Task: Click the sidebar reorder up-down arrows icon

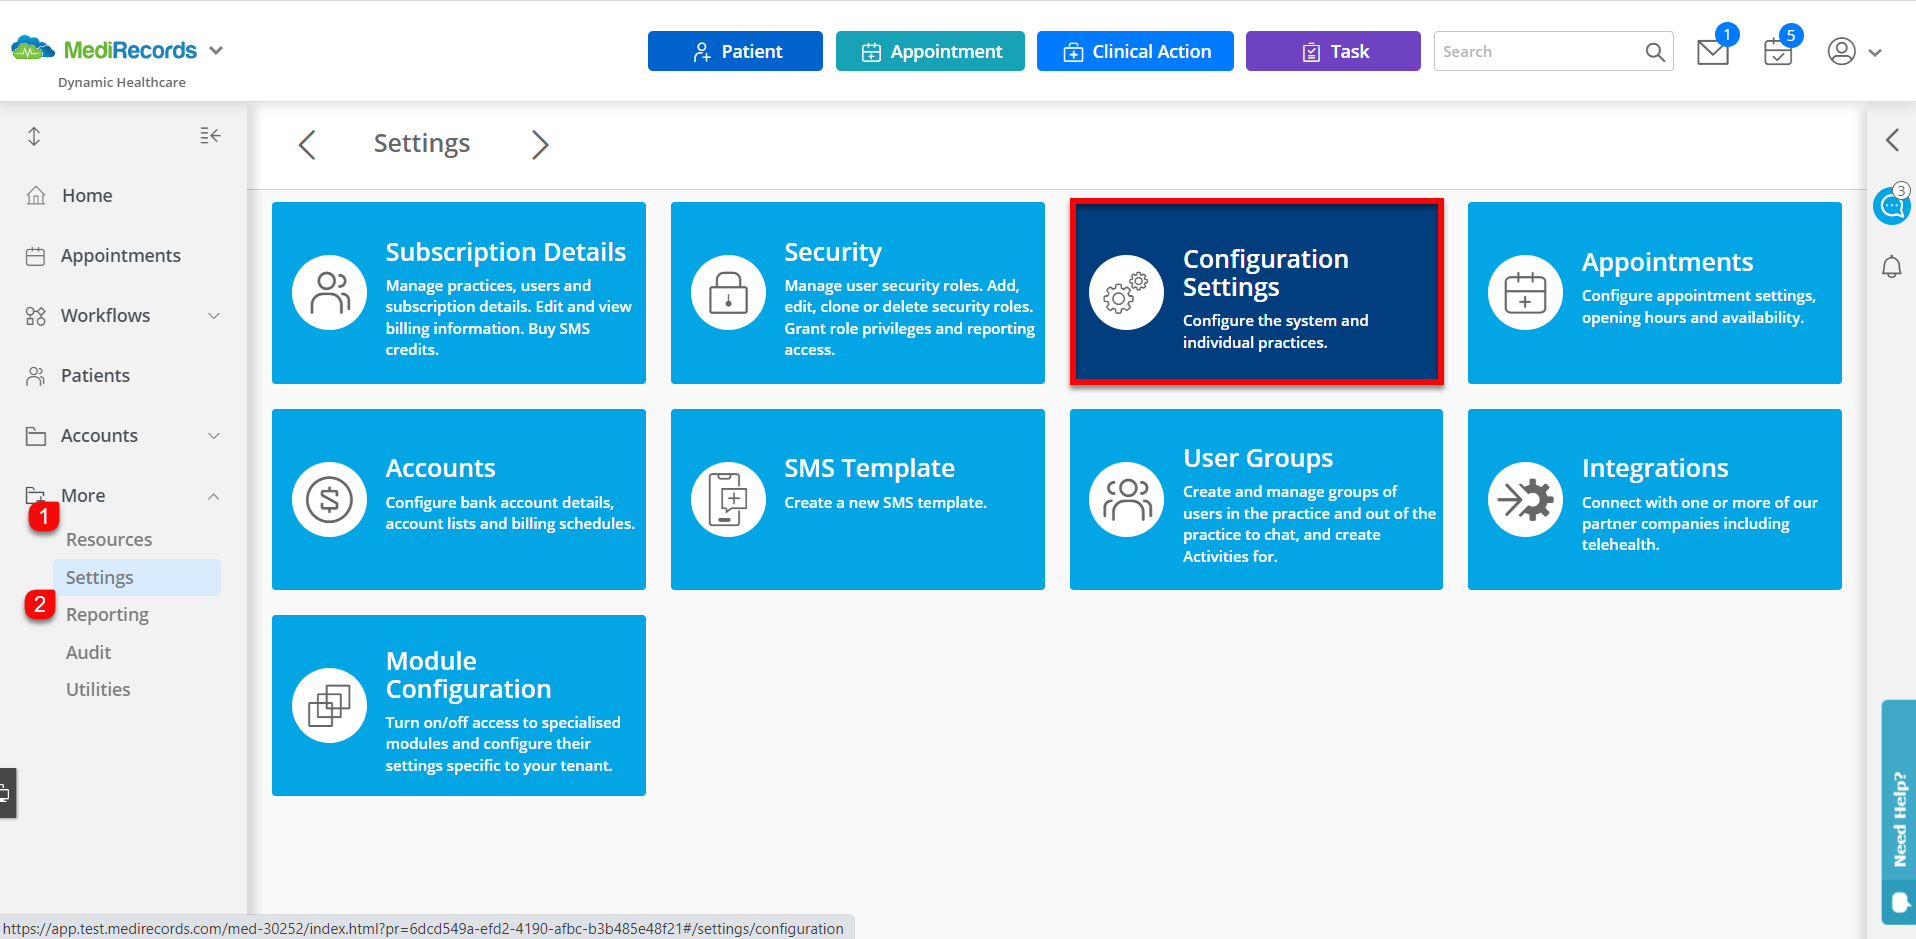Action: [x=34, y=136]
